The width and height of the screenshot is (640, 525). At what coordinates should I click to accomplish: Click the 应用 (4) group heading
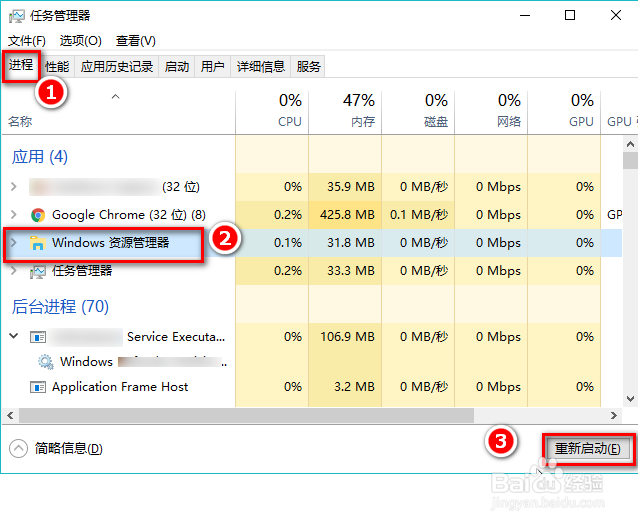point(40,157)
